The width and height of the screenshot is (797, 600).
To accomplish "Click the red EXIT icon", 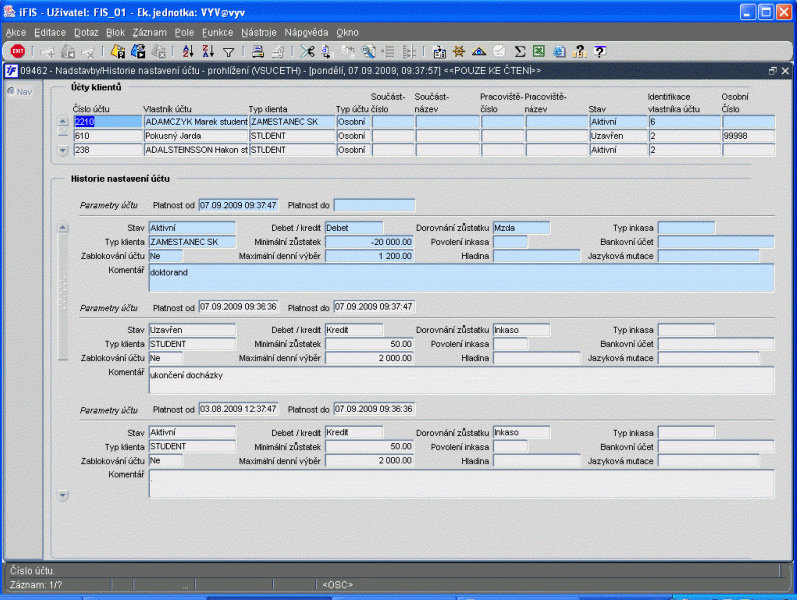I will (18, 51).
